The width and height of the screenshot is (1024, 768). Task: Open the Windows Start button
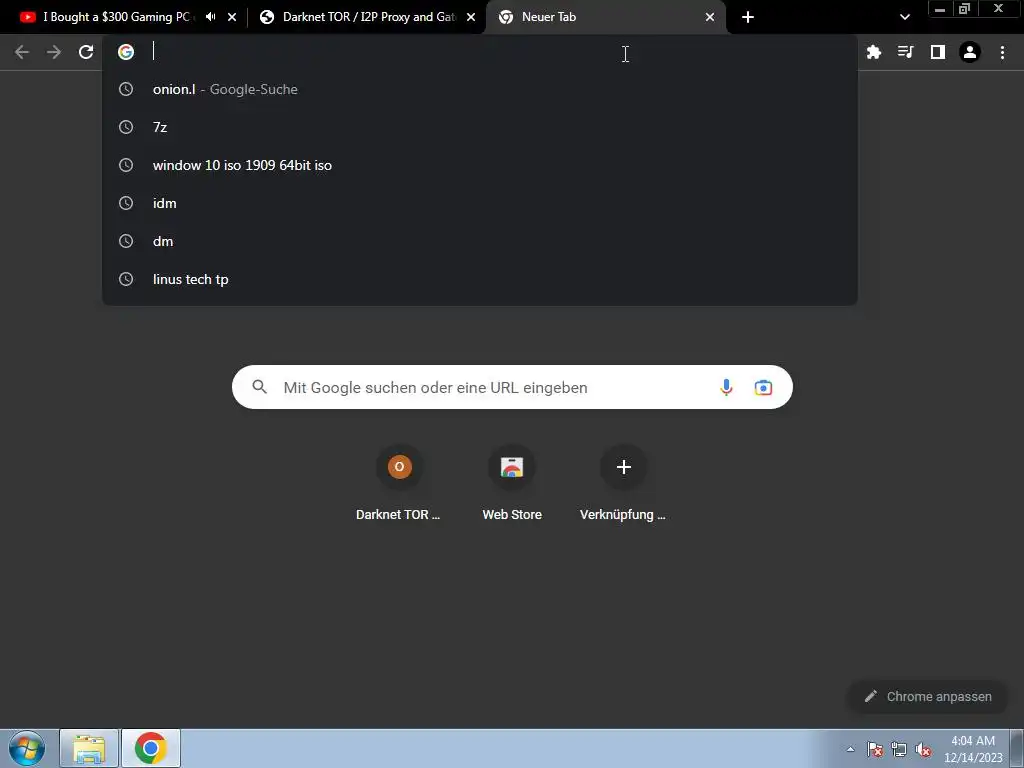(x=27, y=748)
